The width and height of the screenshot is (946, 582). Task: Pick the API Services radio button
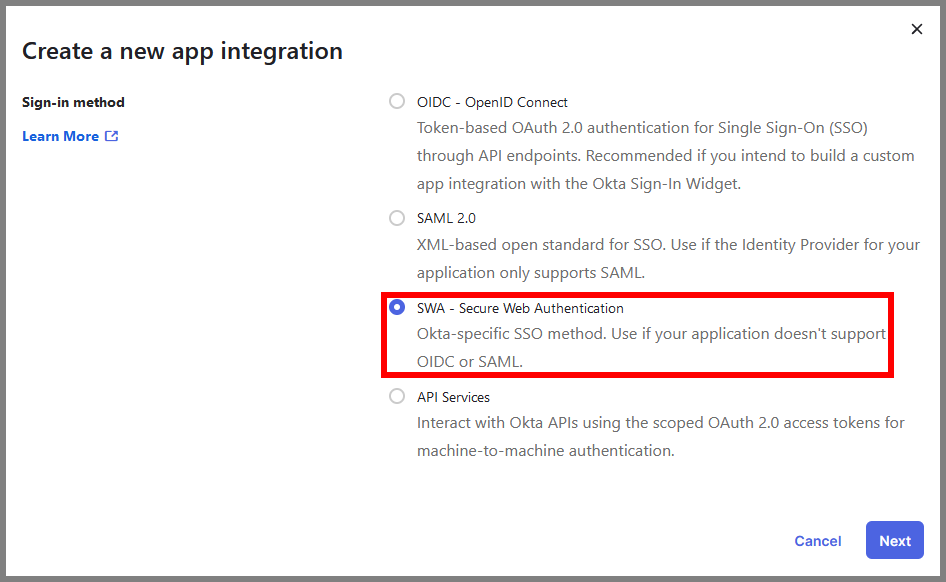[x=397, y=396]
